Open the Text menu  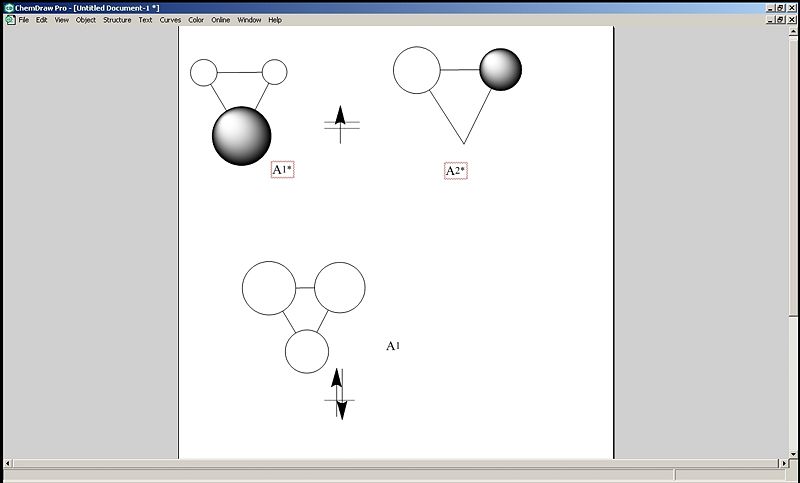[145, 20]
